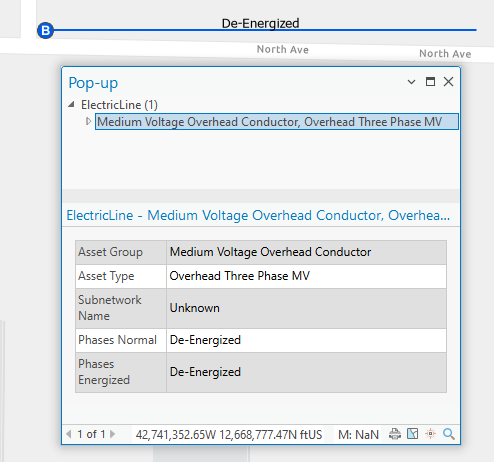Click the blue B marker on the line
The width and height of the screenshot is (494, 462).
pos(45,30)
